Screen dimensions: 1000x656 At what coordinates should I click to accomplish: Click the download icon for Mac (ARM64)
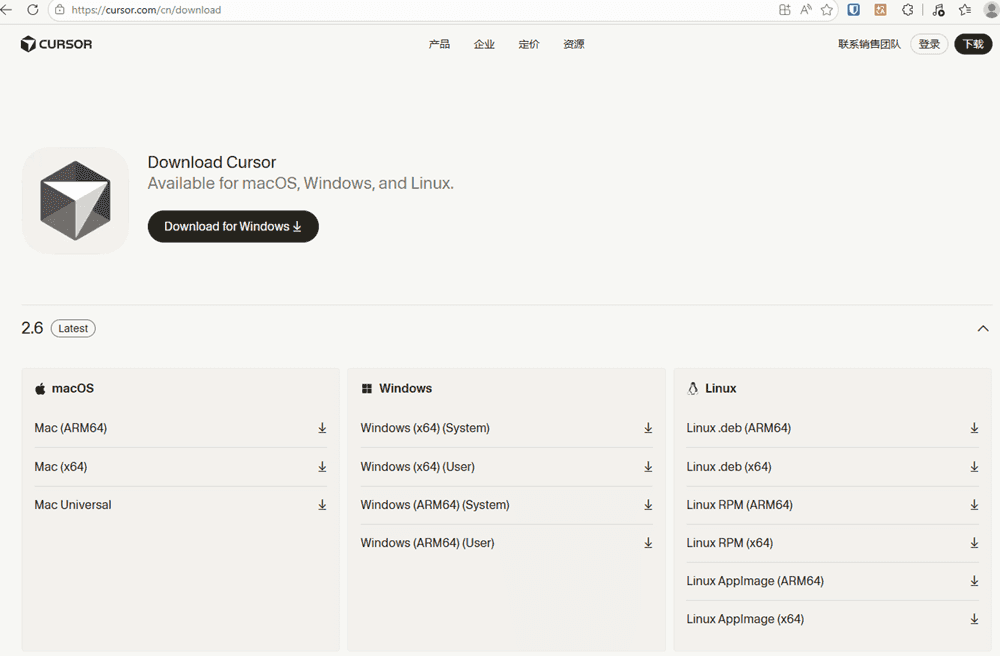pos(322,428)
